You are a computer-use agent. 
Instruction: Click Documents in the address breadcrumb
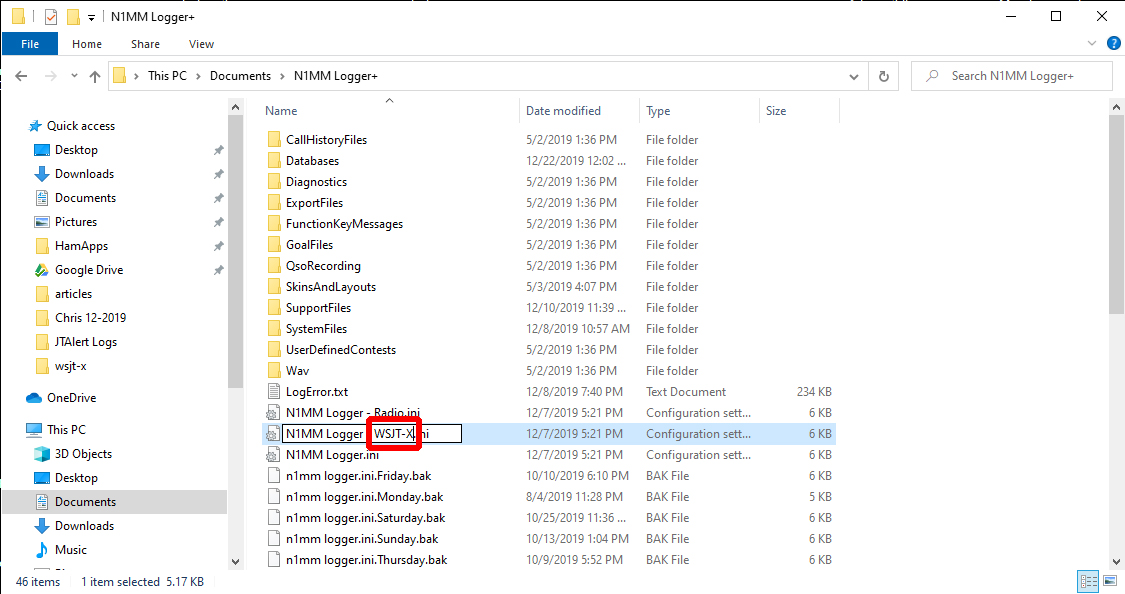240,76
